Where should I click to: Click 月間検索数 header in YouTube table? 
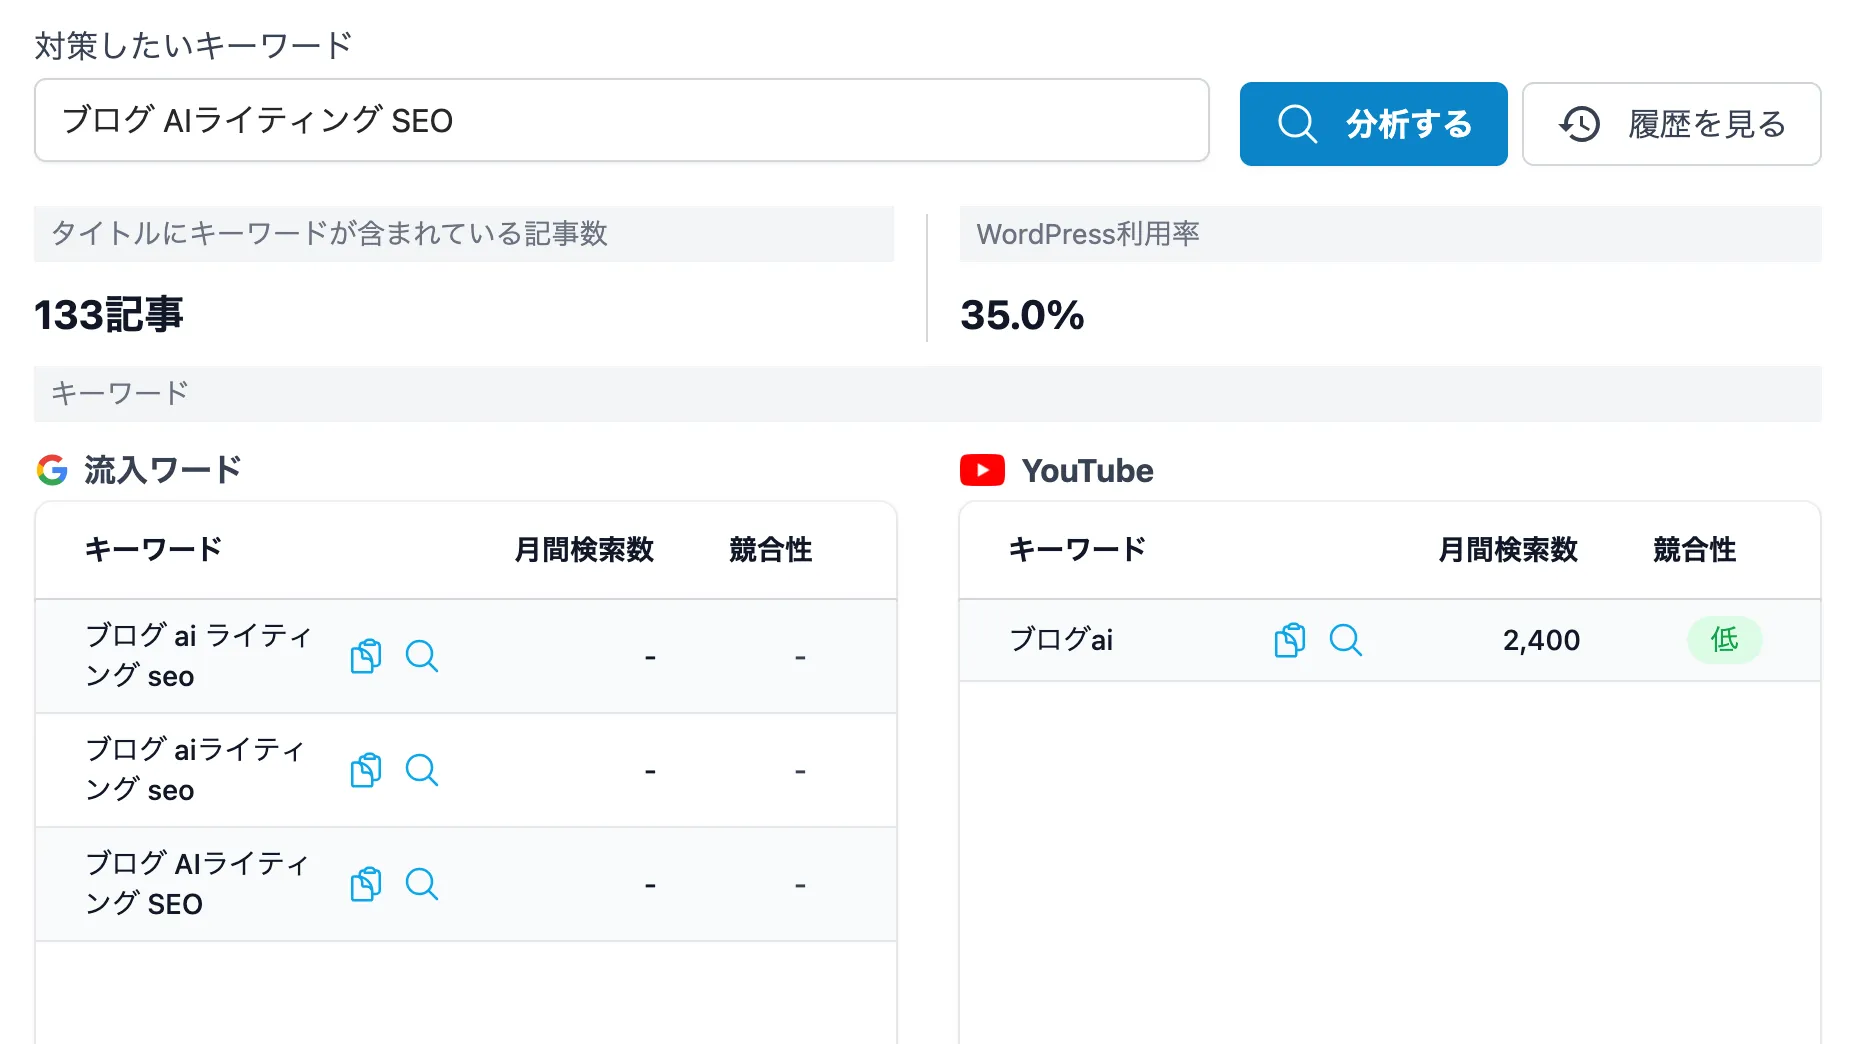1508,550
